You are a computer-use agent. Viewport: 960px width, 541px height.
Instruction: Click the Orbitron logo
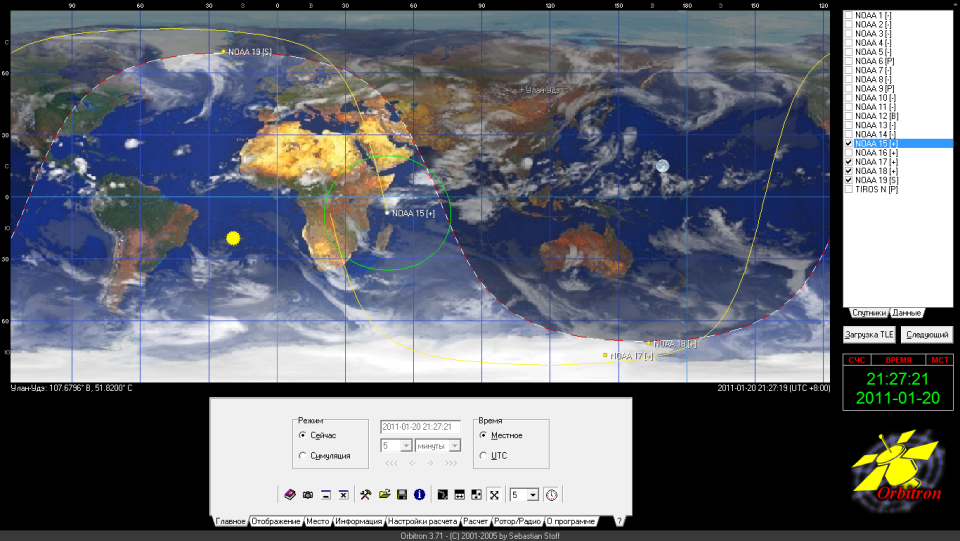(x=898, y=469)
